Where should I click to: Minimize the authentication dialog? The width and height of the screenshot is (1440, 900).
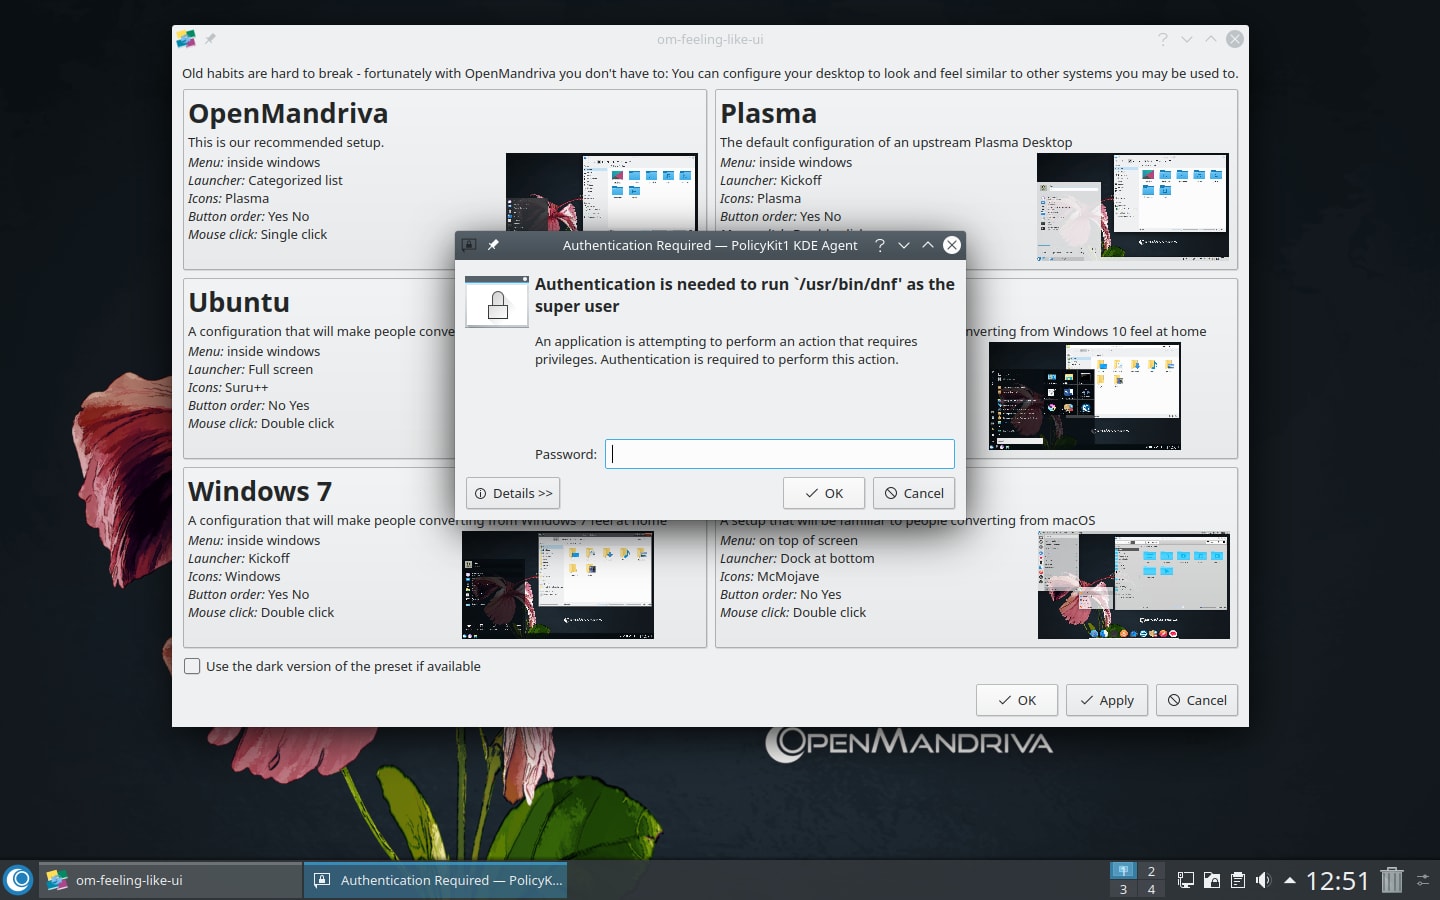(904, 245)
